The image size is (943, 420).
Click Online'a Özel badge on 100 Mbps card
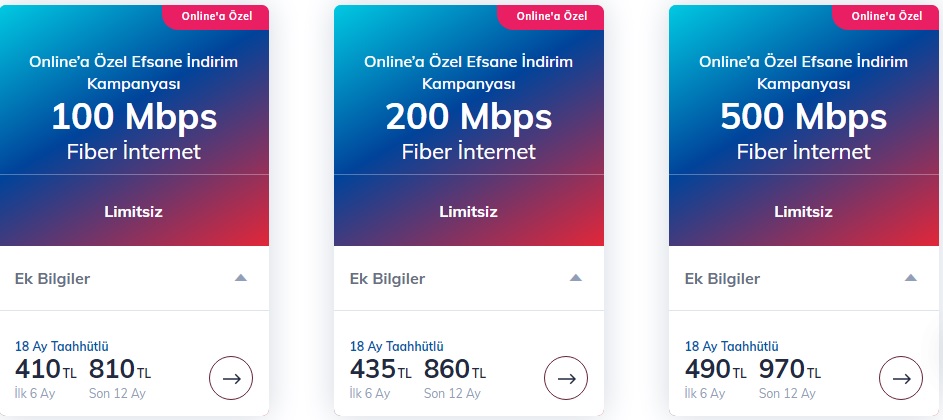(x=217, y=16)
